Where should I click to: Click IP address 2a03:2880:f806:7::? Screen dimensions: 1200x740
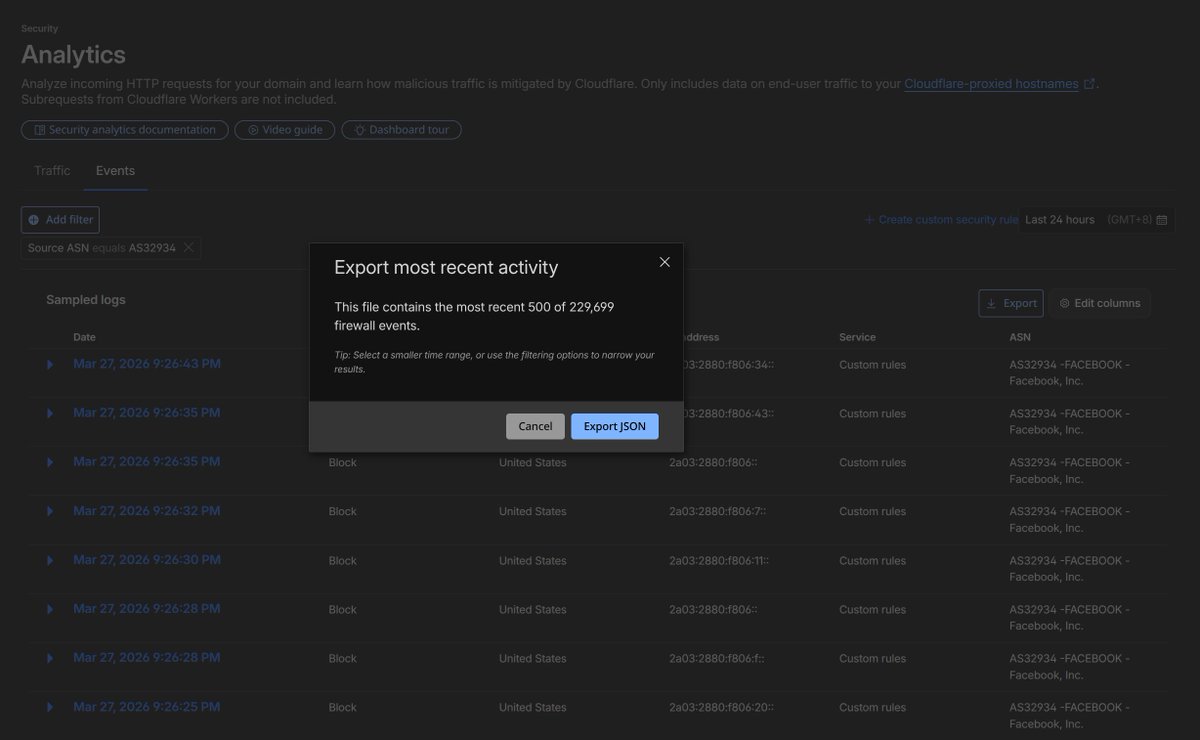(717, 512)
